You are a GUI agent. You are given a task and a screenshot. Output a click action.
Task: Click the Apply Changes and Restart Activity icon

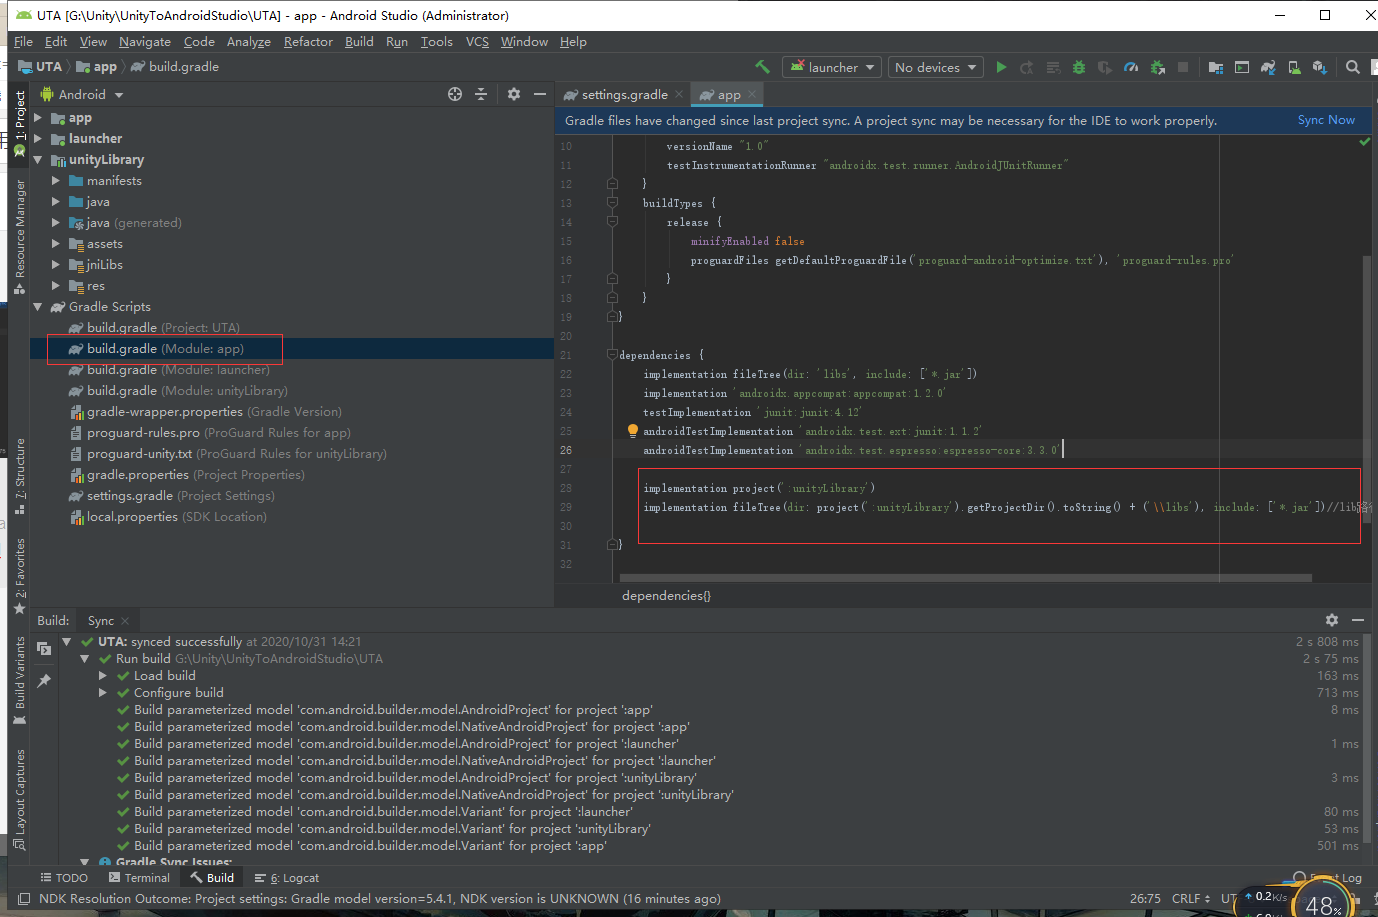click(1027, 67)
